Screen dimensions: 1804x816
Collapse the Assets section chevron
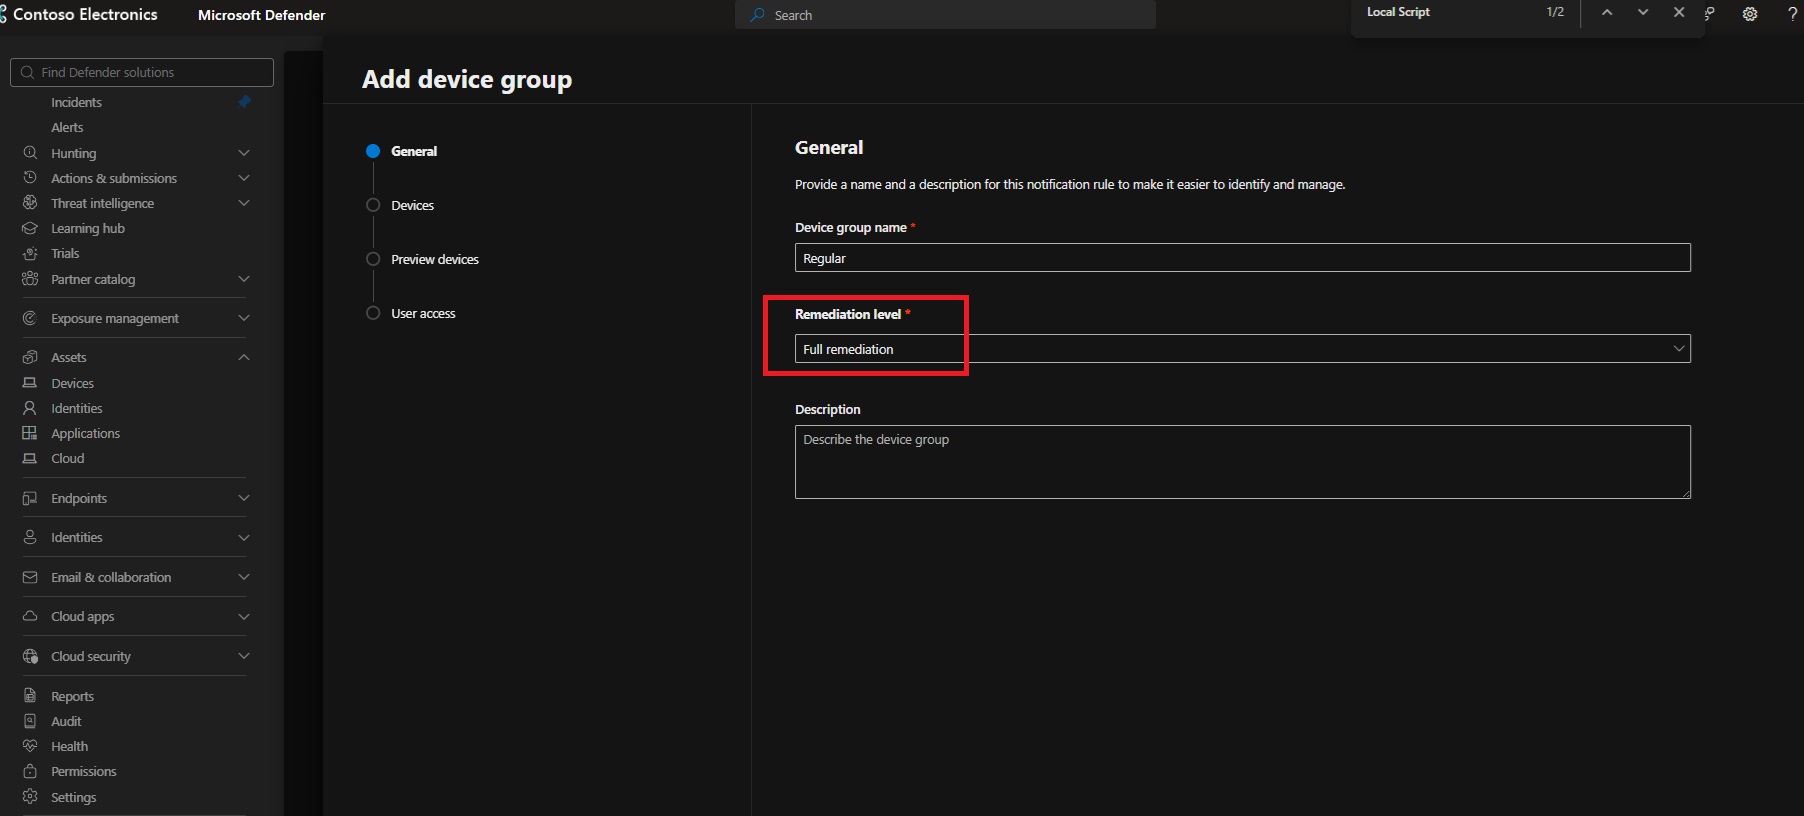[244, 357]
